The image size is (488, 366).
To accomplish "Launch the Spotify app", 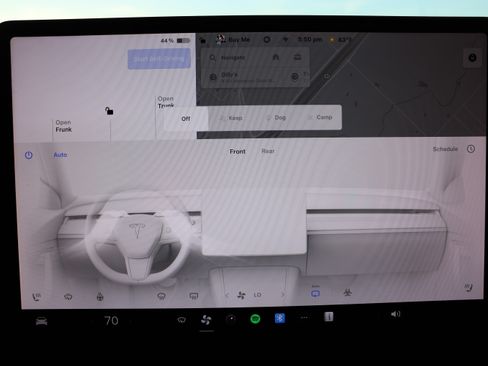I will tap(255, 319).
